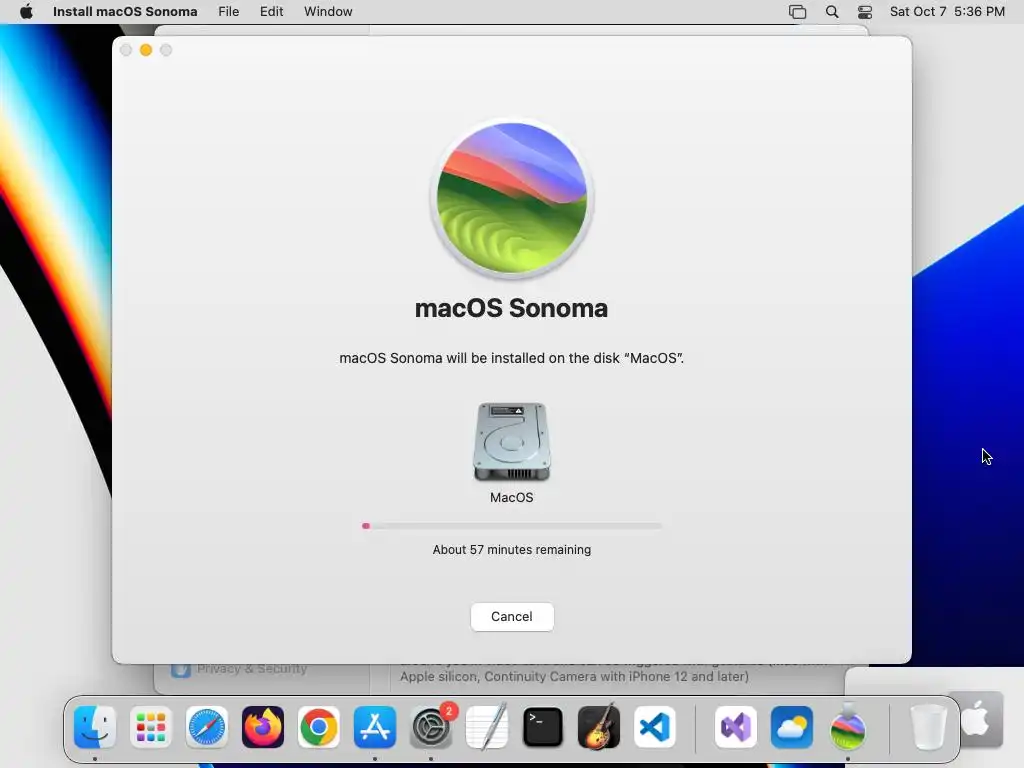Select the MacOS disk drive icon

[x=512, y=442]
